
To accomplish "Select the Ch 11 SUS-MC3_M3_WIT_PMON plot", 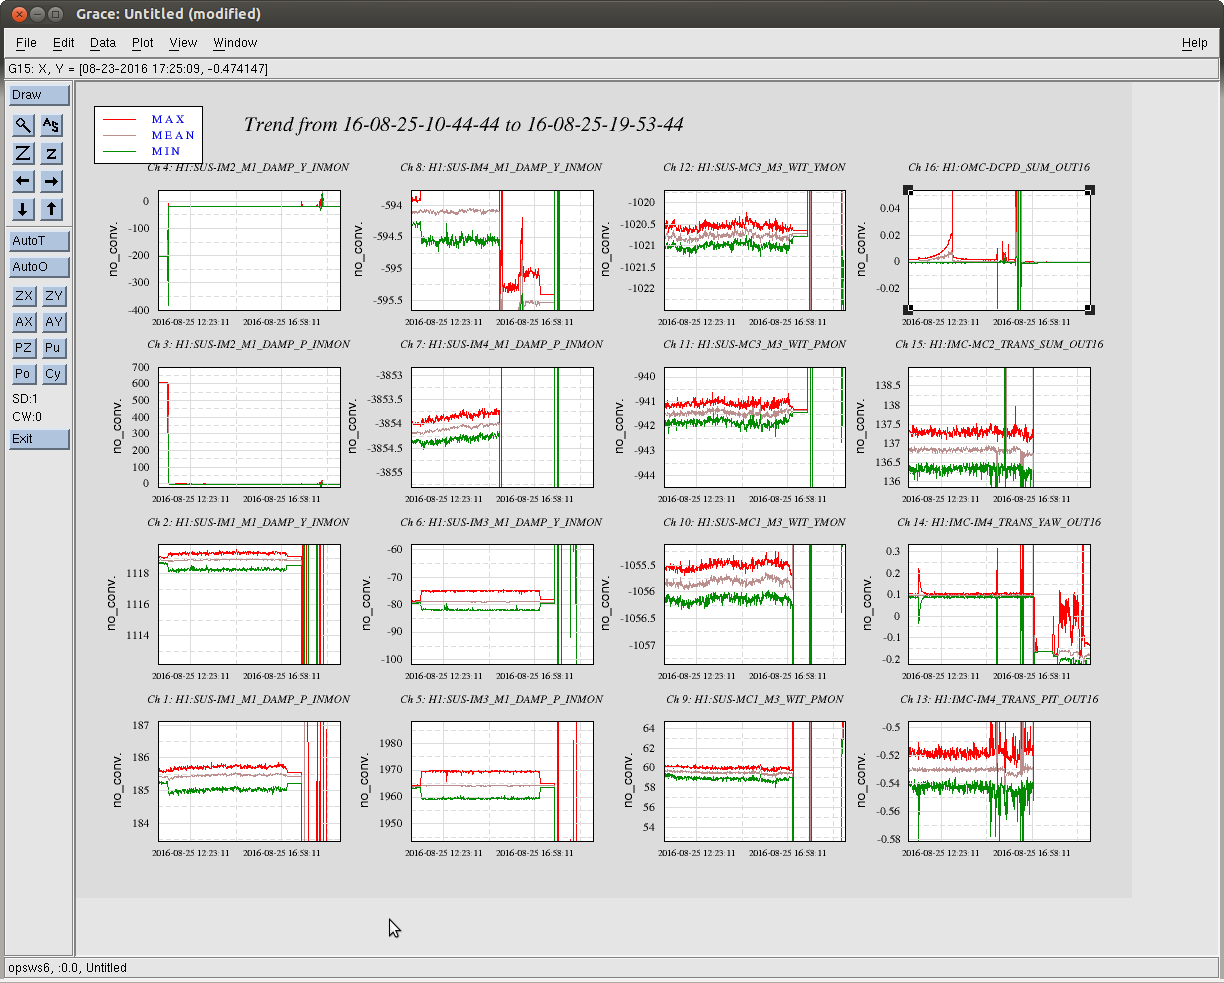I will point(754,427).
